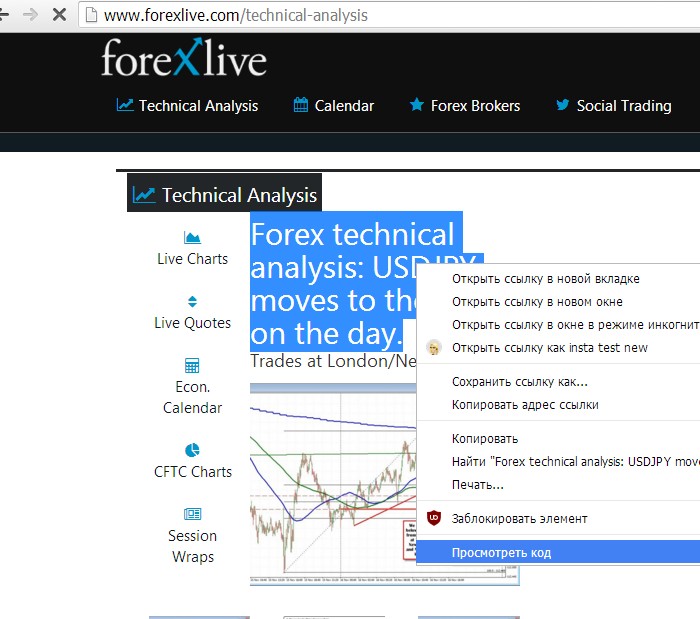Image resolution: width=700 pixels, height=619 pixels.
Task: Open the Social Trading navigation link
Action: 624,106
